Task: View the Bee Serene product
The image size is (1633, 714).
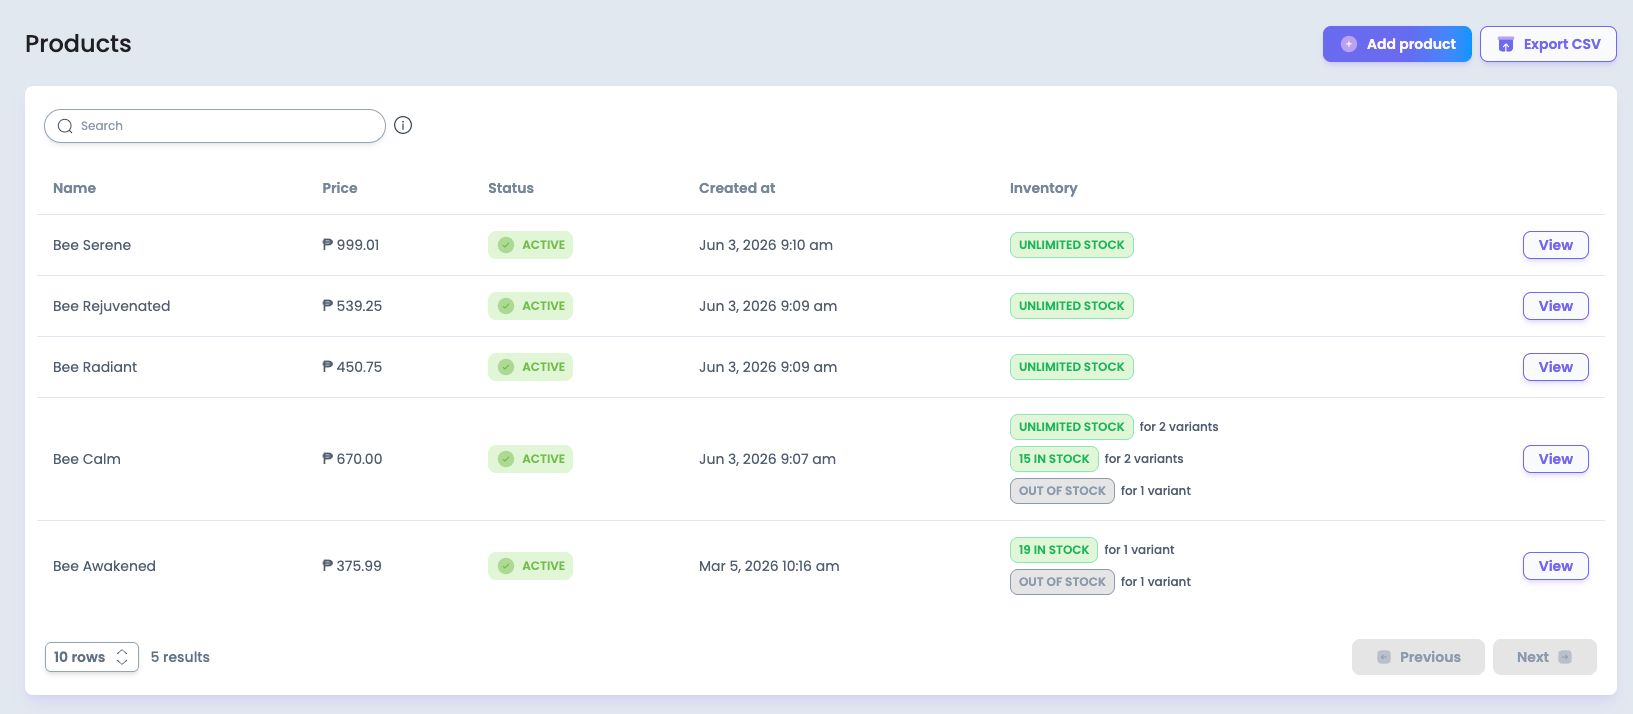Action: pyautogui.click(x=1555, y=245)
